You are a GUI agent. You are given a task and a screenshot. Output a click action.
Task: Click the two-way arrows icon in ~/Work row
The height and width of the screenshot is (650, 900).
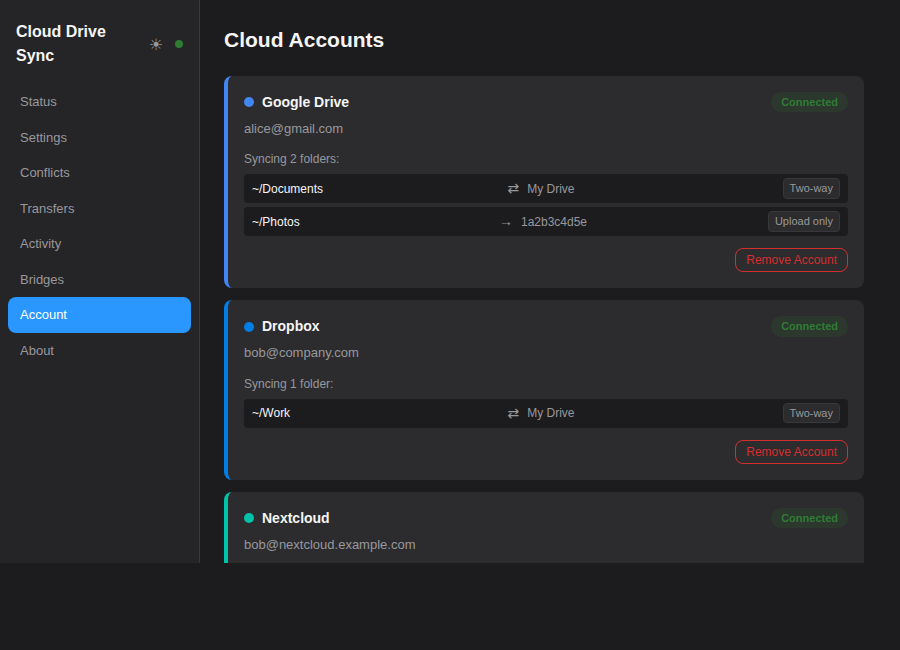point(513,413)
